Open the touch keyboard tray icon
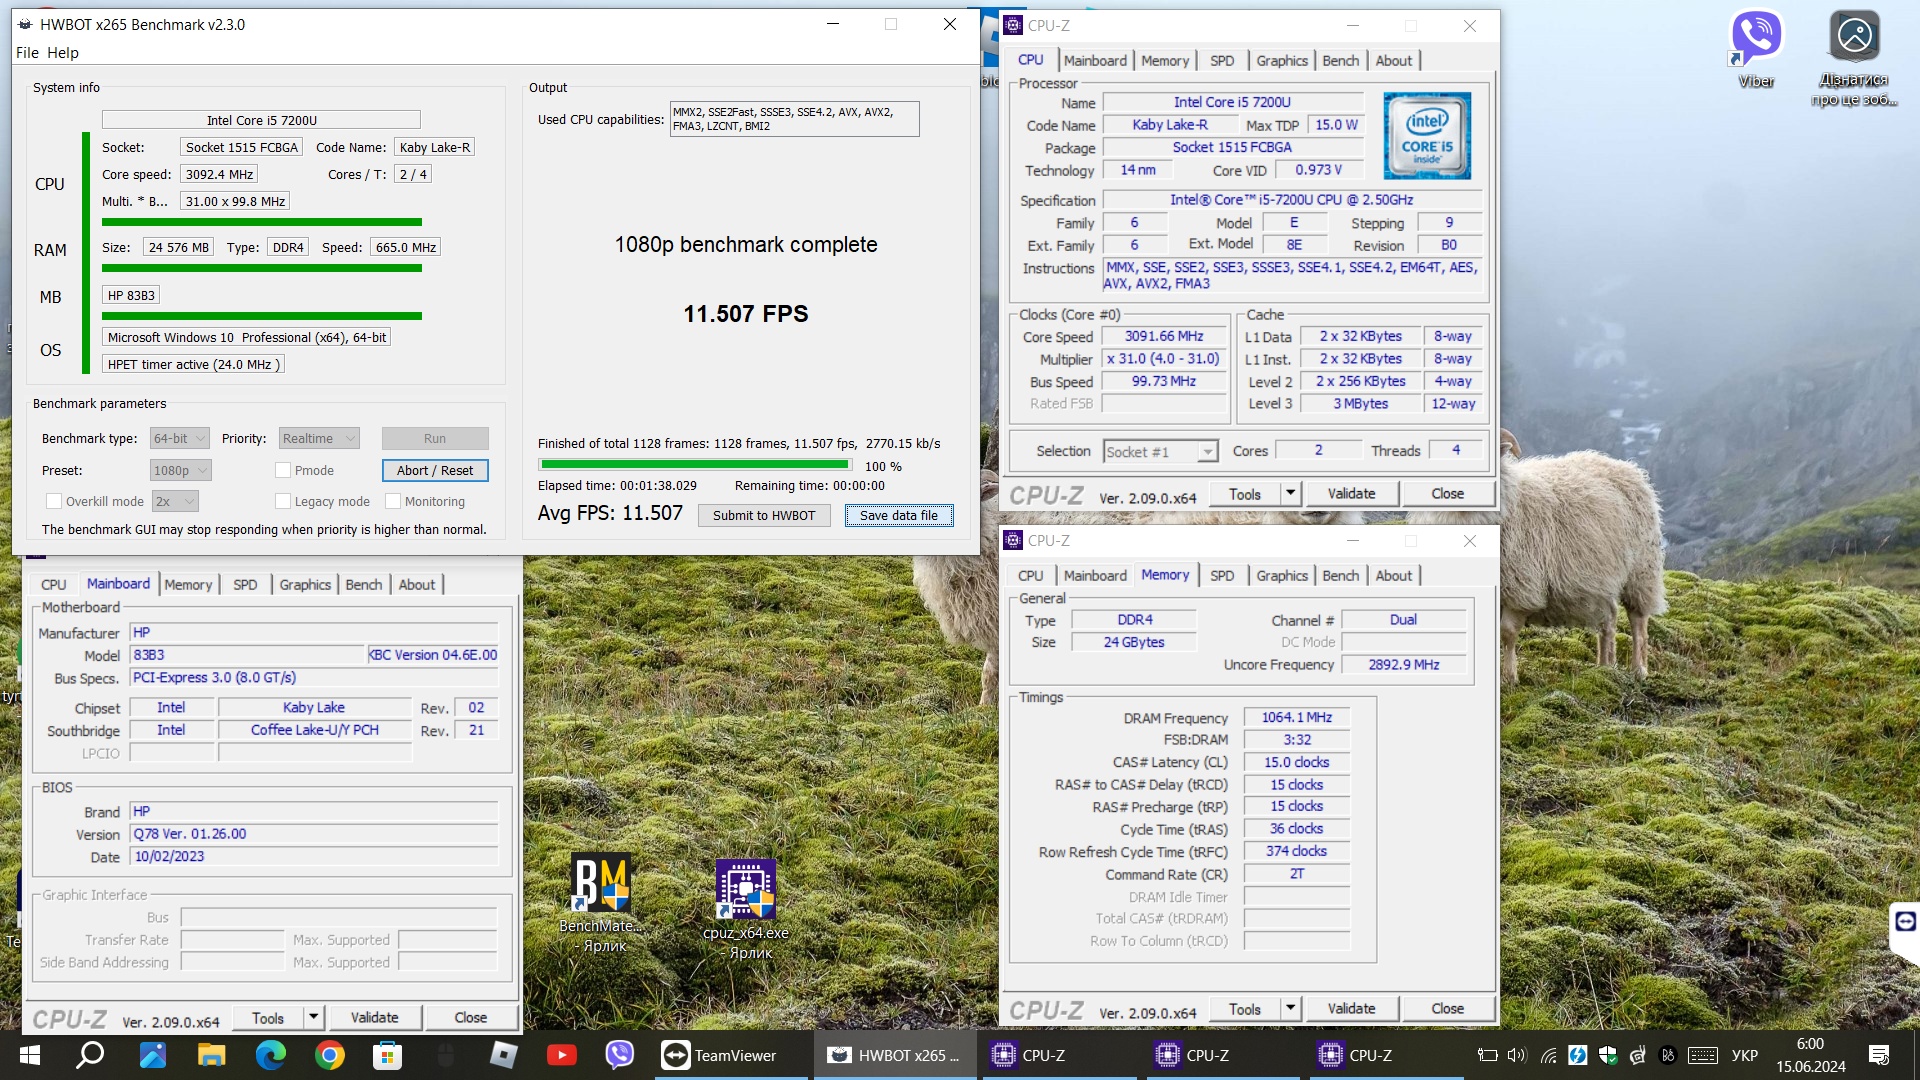 pos(1703,1055)
